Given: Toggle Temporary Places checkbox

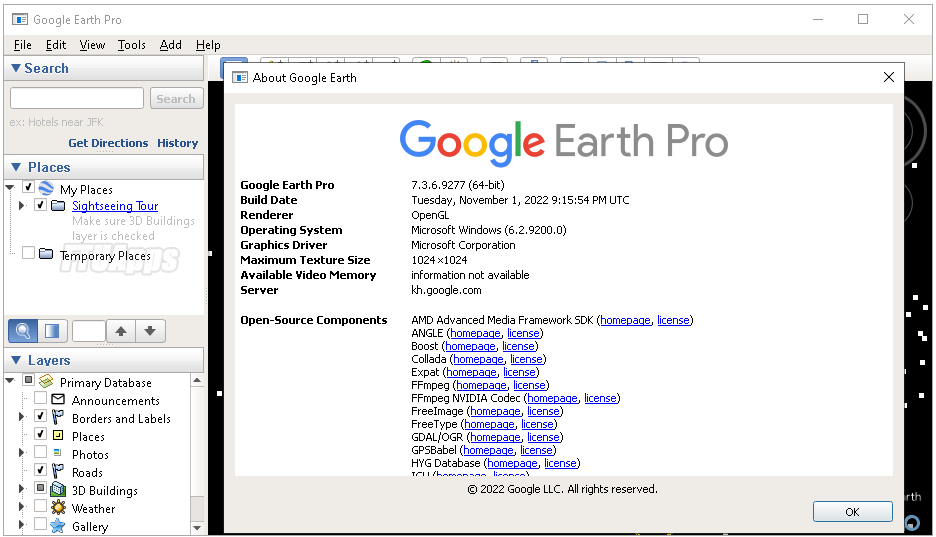Looking at the screenshot, I should (x=28, y=253).
